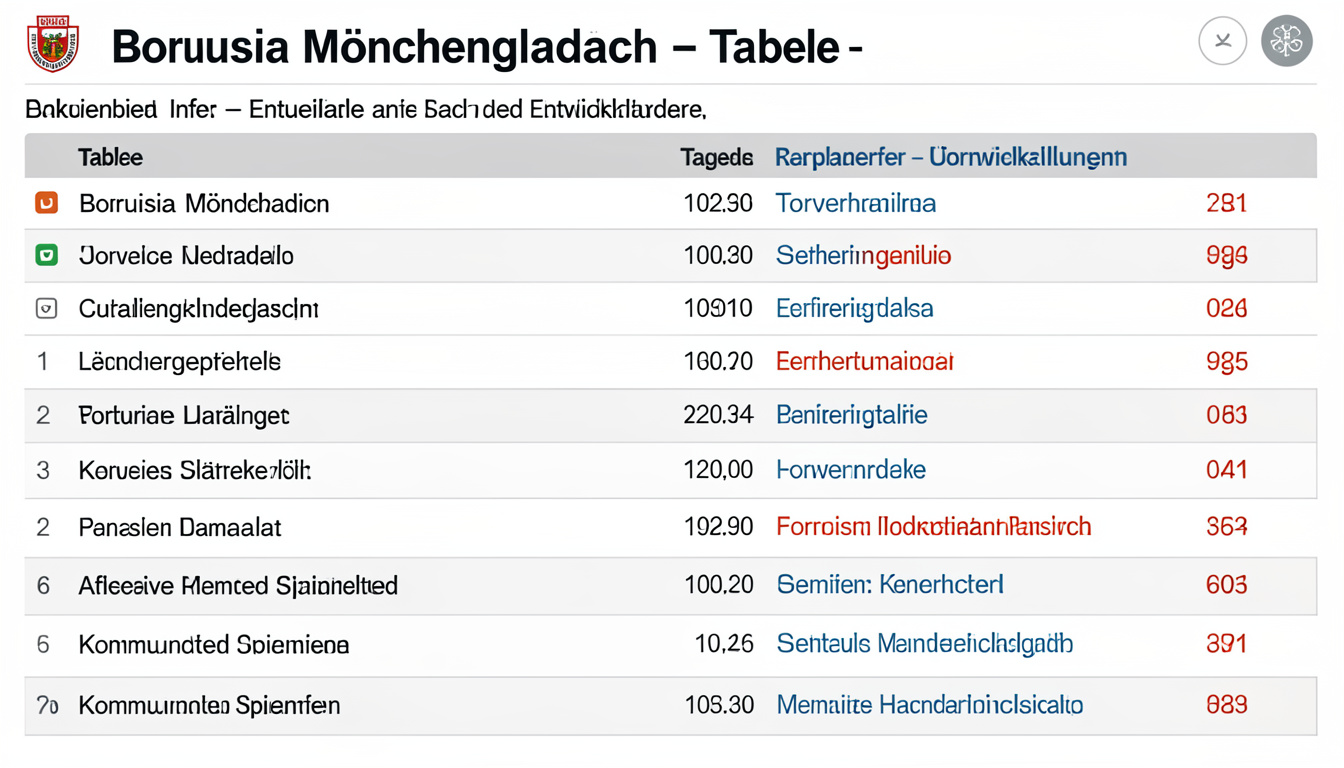
Task: Sort by the Tagede column header
Action: click(x=716, y=156)
